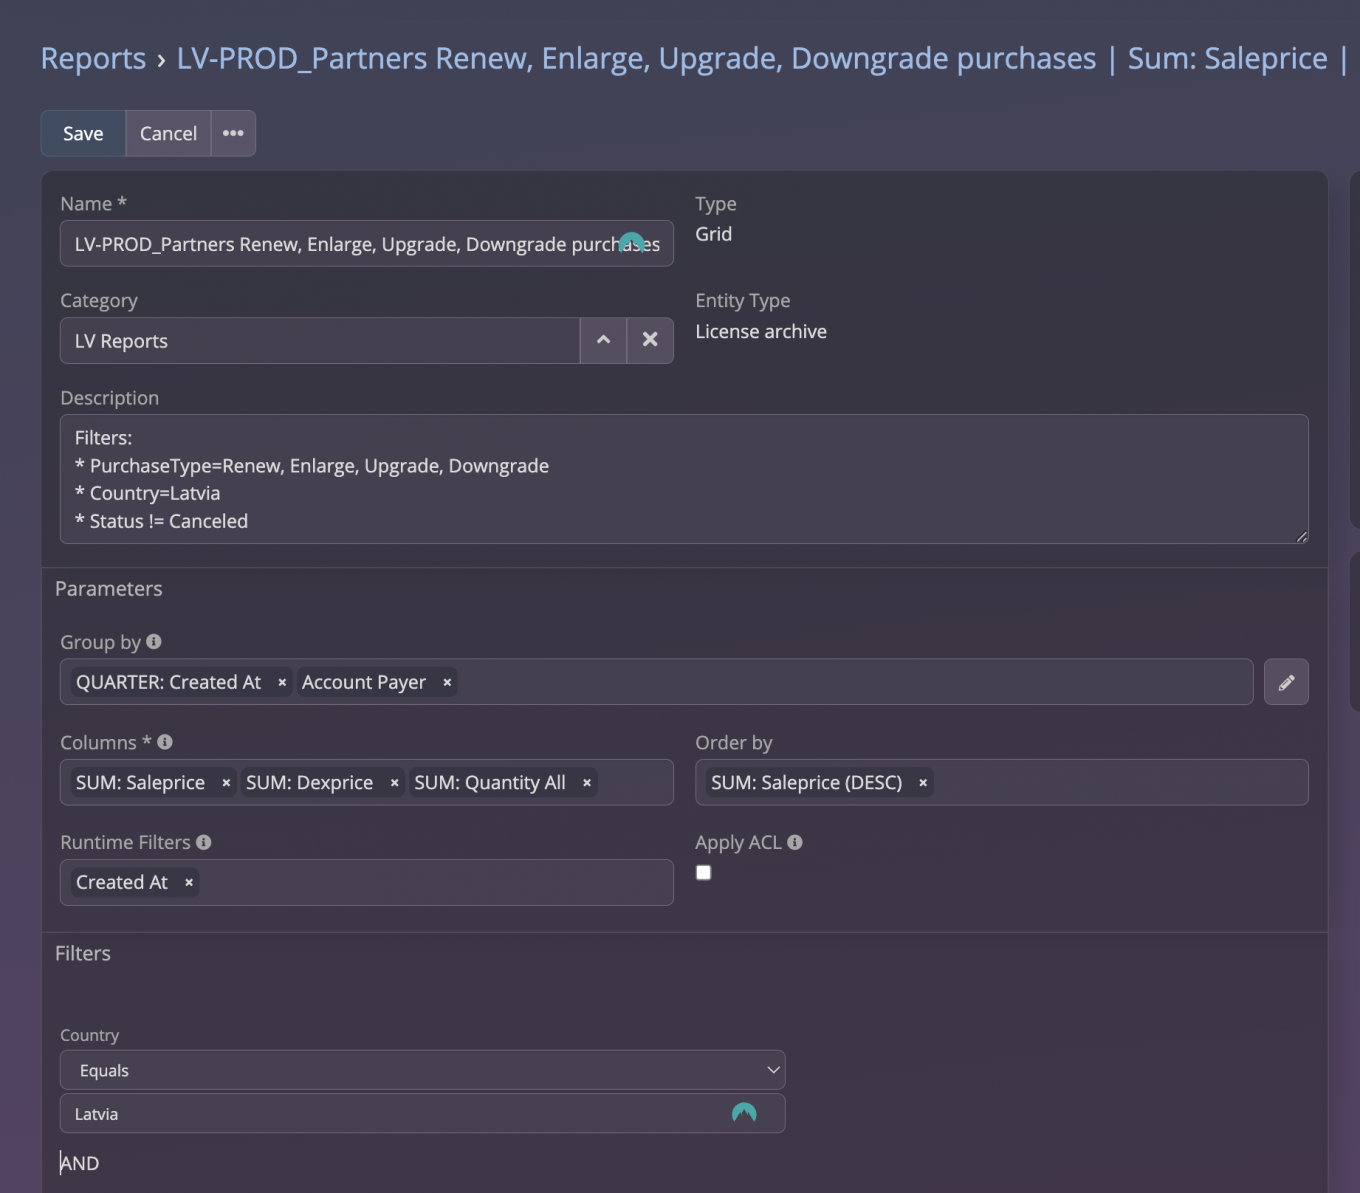
Task: Click the Latvia country value field
Action: [400, 1114]
